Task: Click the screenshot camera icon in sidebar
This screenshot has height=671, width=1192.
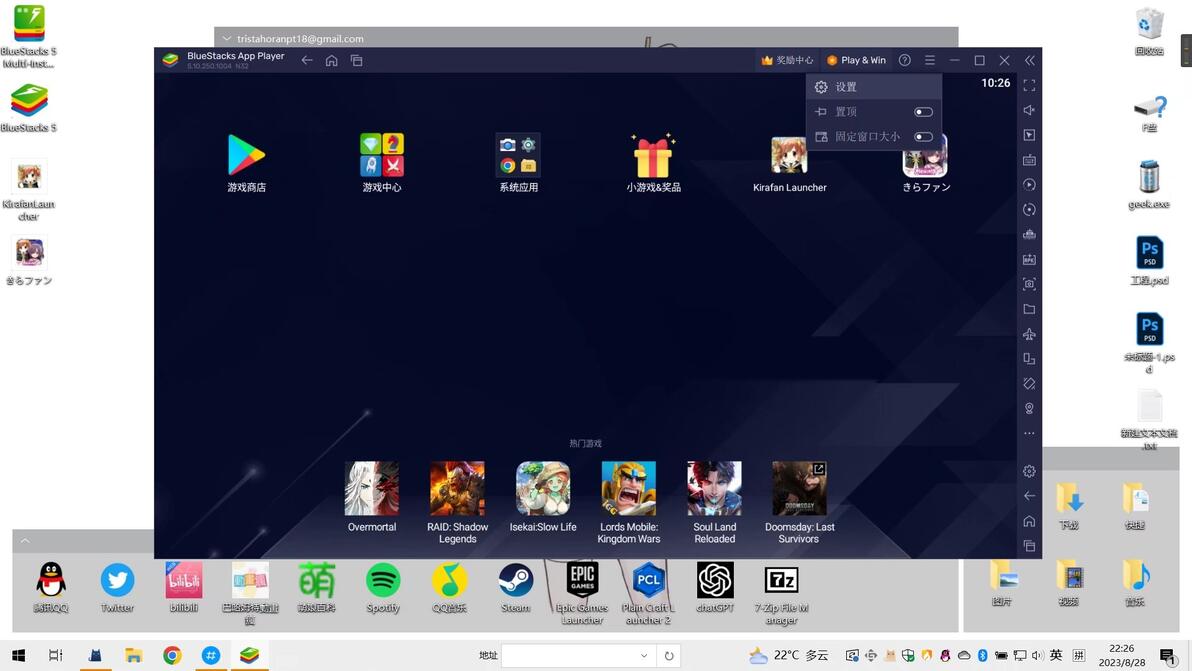Action: (1029, 283)
